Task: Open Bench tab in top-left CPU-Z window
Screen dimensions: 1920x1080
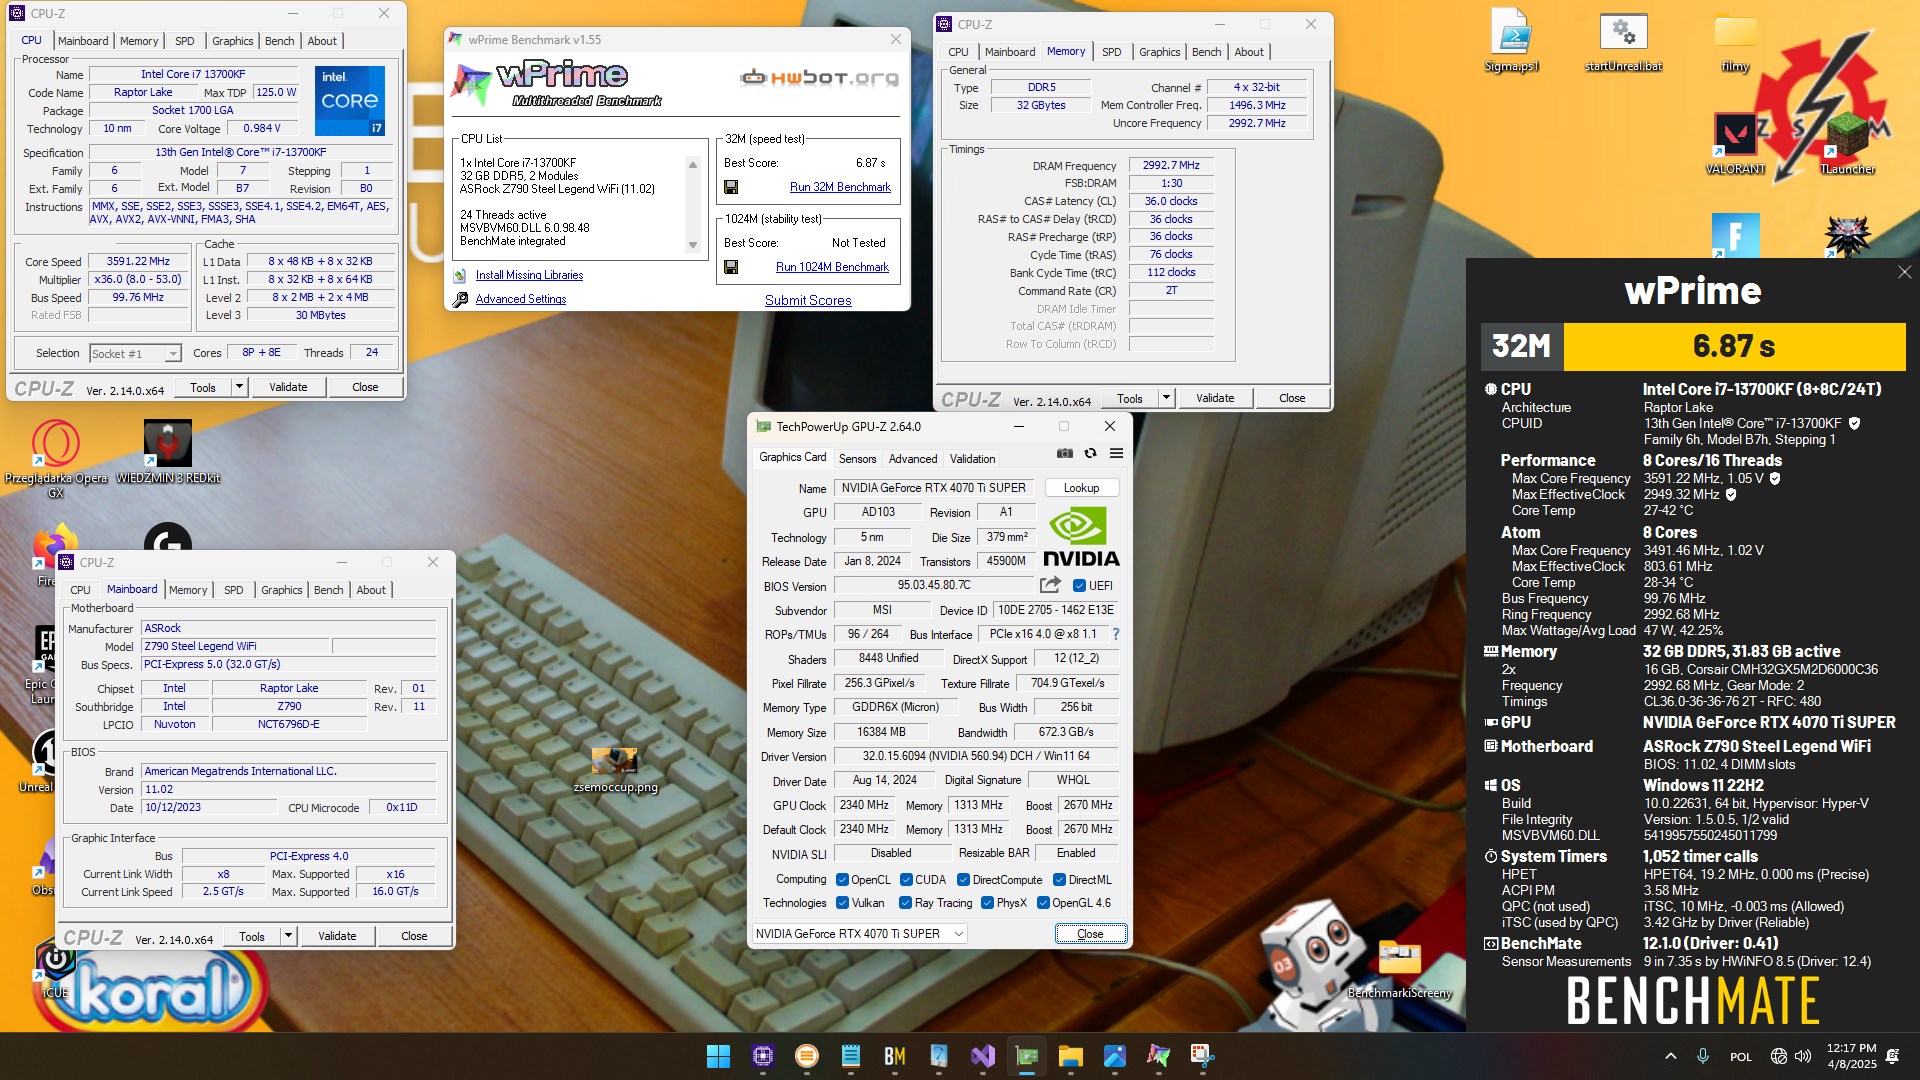Action: pyautogui.click(x=280, y=41)
